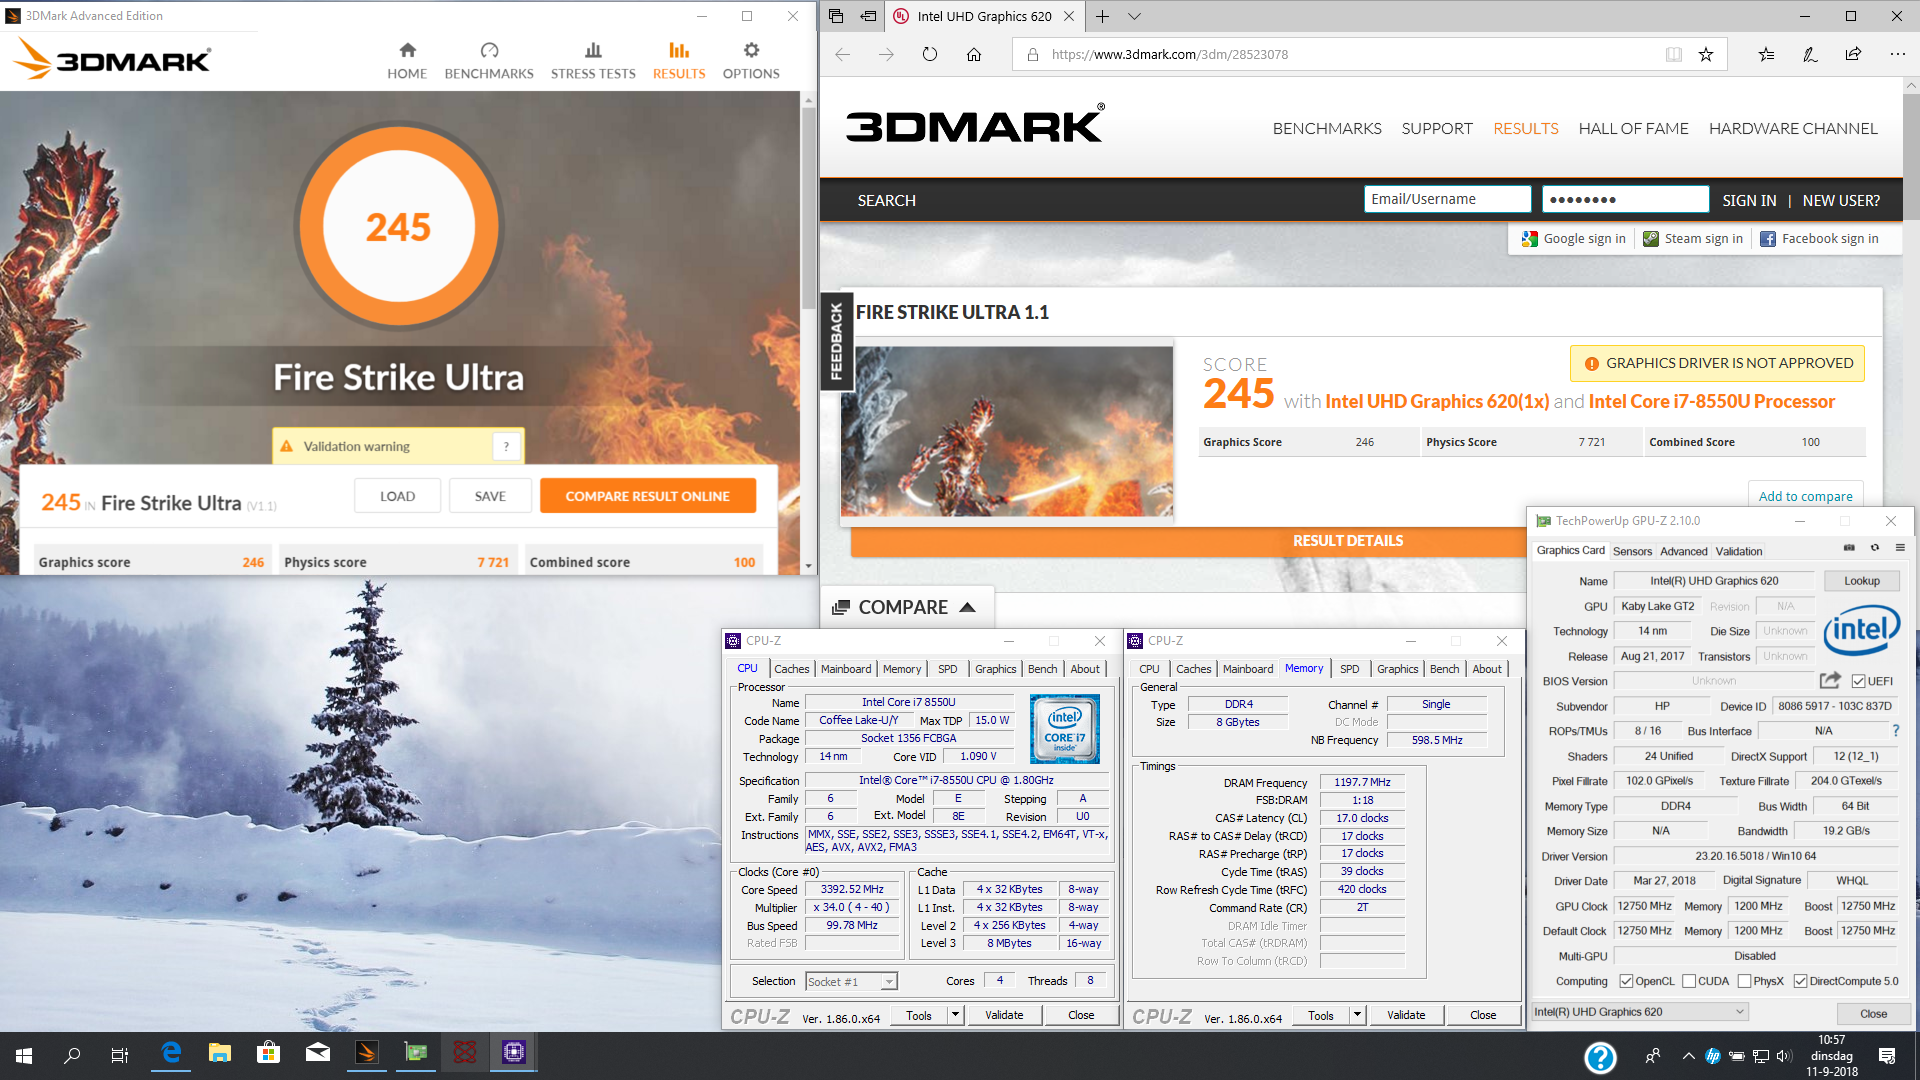The image size is (1920, 1080).
Task: Open the GPU selector dropdown in GPU-Z
Action: pyautogui.click(x=1640, y=1012)
